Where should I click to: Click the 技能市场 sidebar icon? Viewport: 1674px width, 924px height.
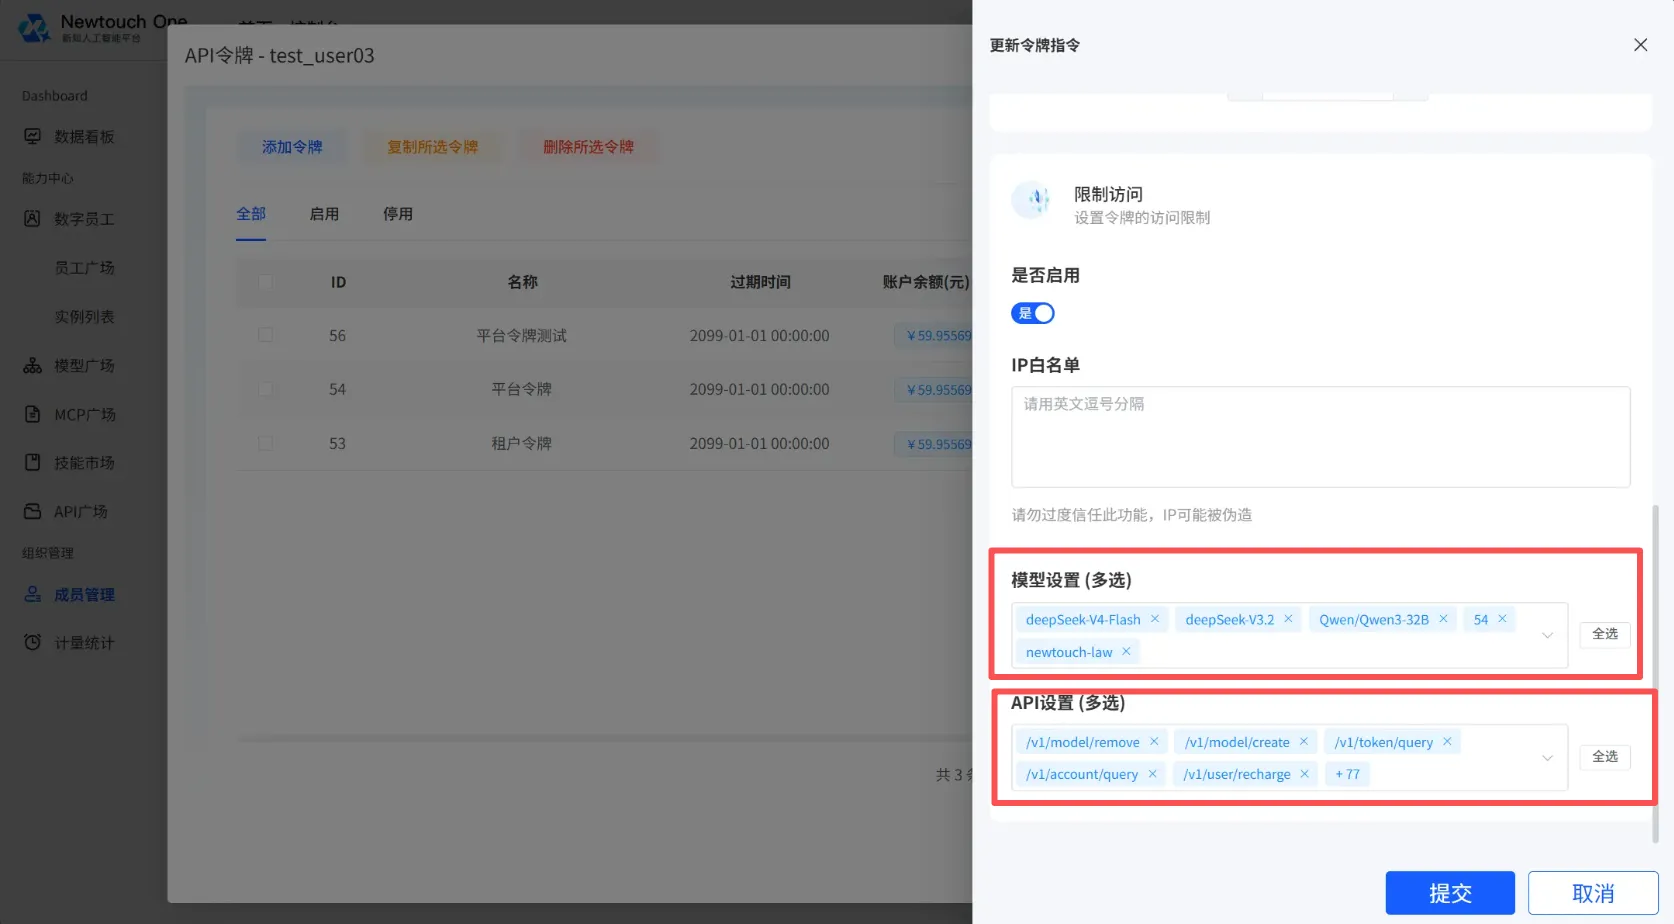tap(33, 462)
